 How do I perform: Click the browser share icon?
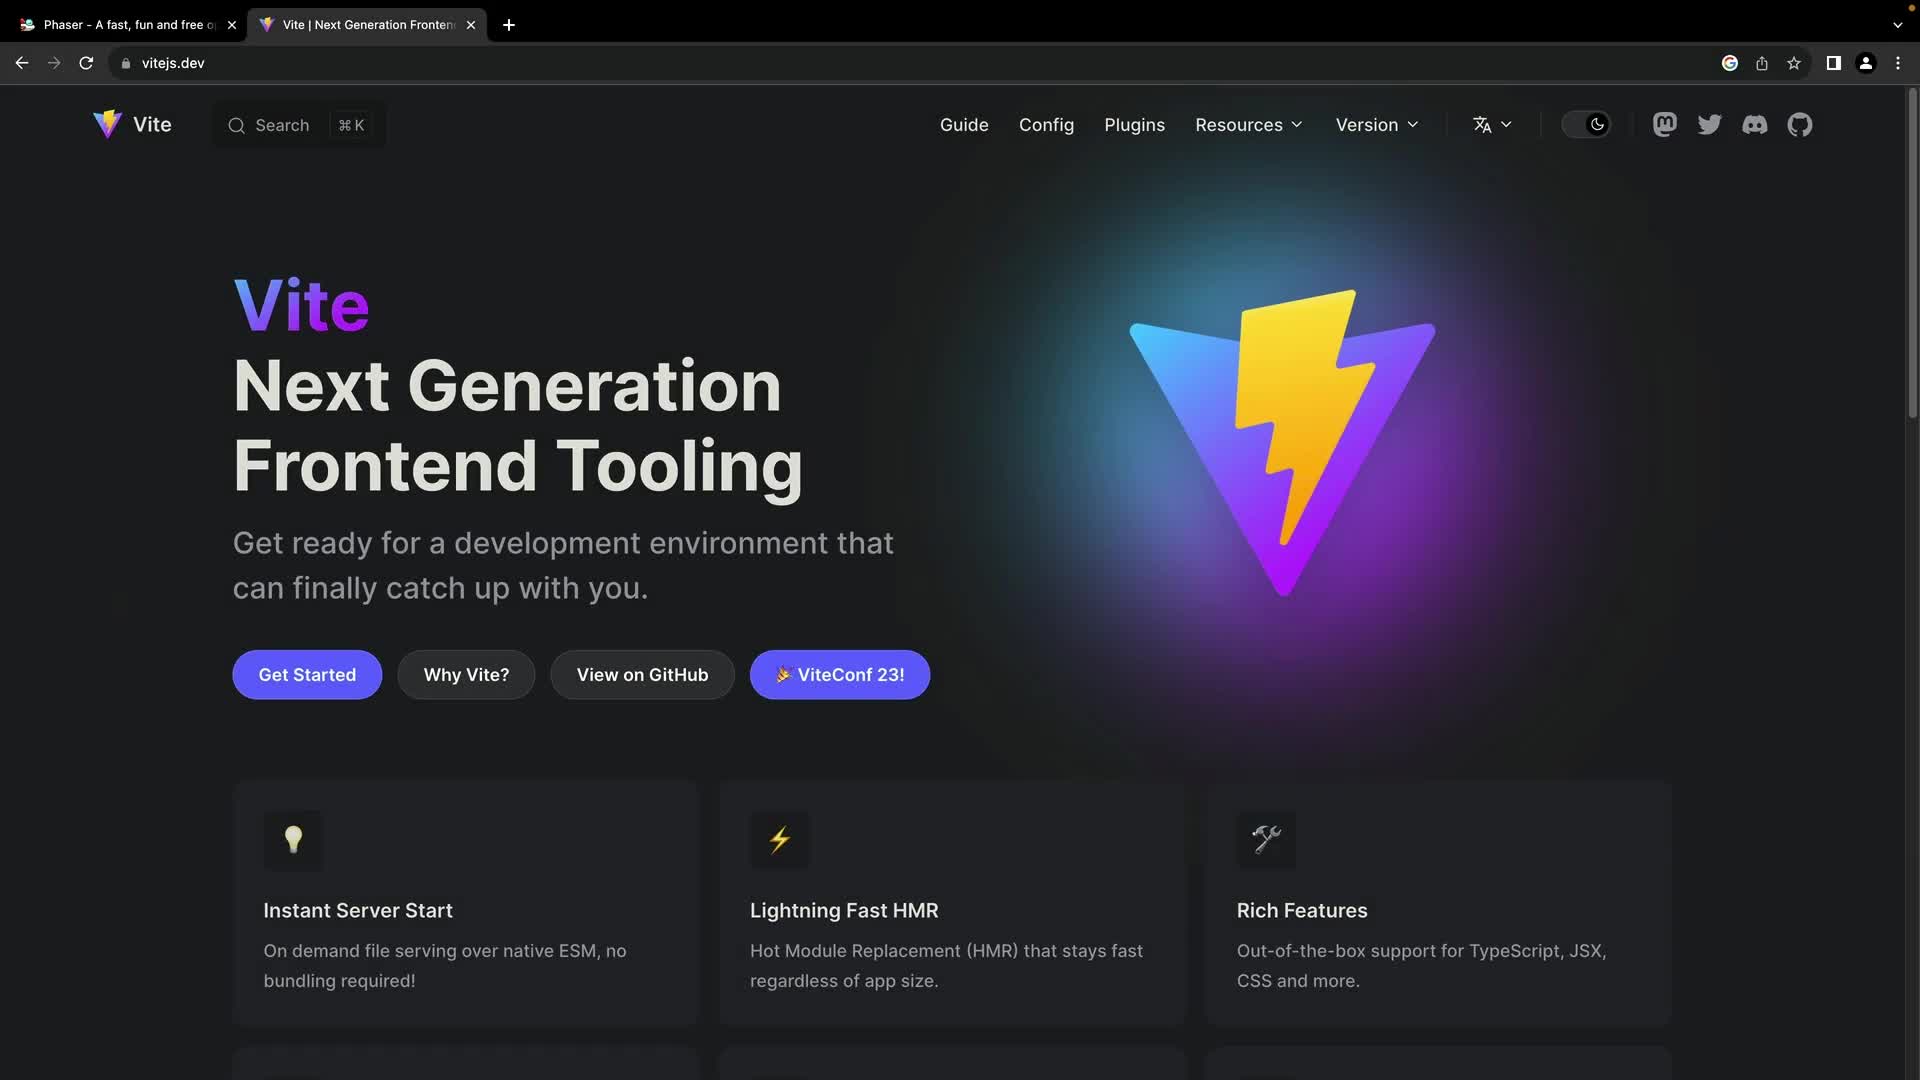(x=1762, y=63)
